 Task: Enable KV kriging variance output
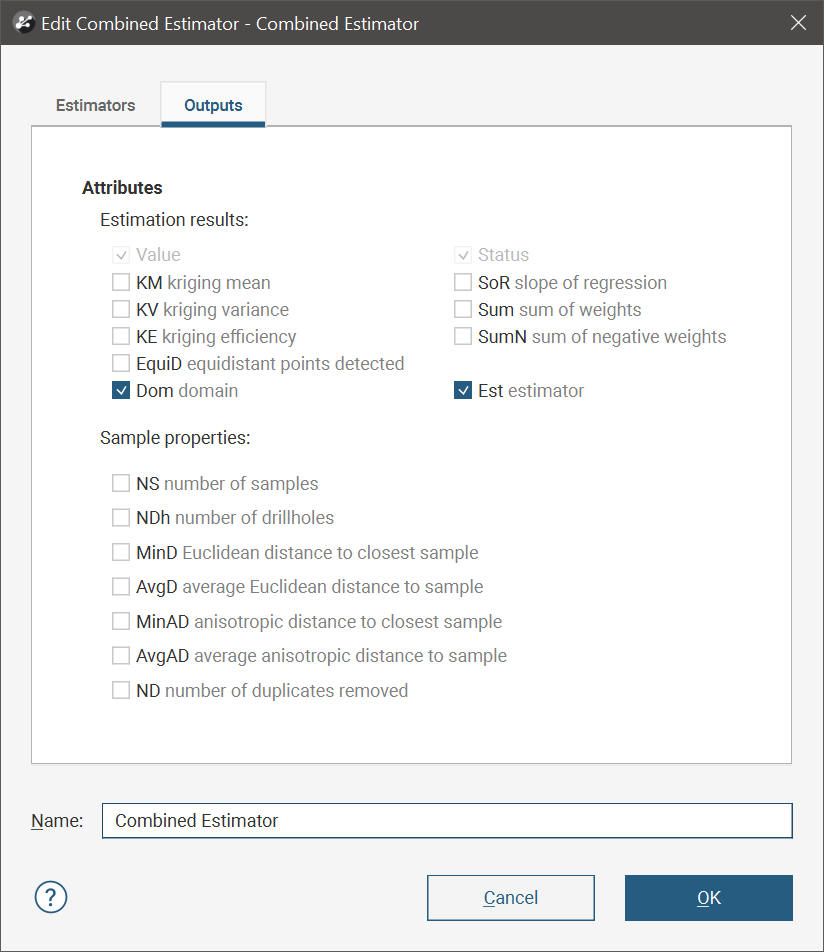[x=121, y=310]
